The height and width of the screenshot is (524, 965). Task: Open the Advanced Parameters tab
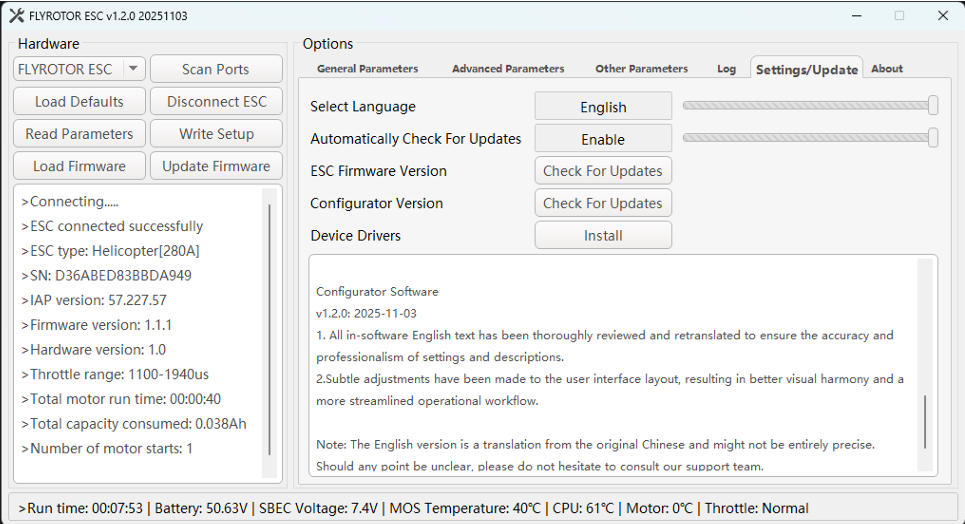click(508, 69)
